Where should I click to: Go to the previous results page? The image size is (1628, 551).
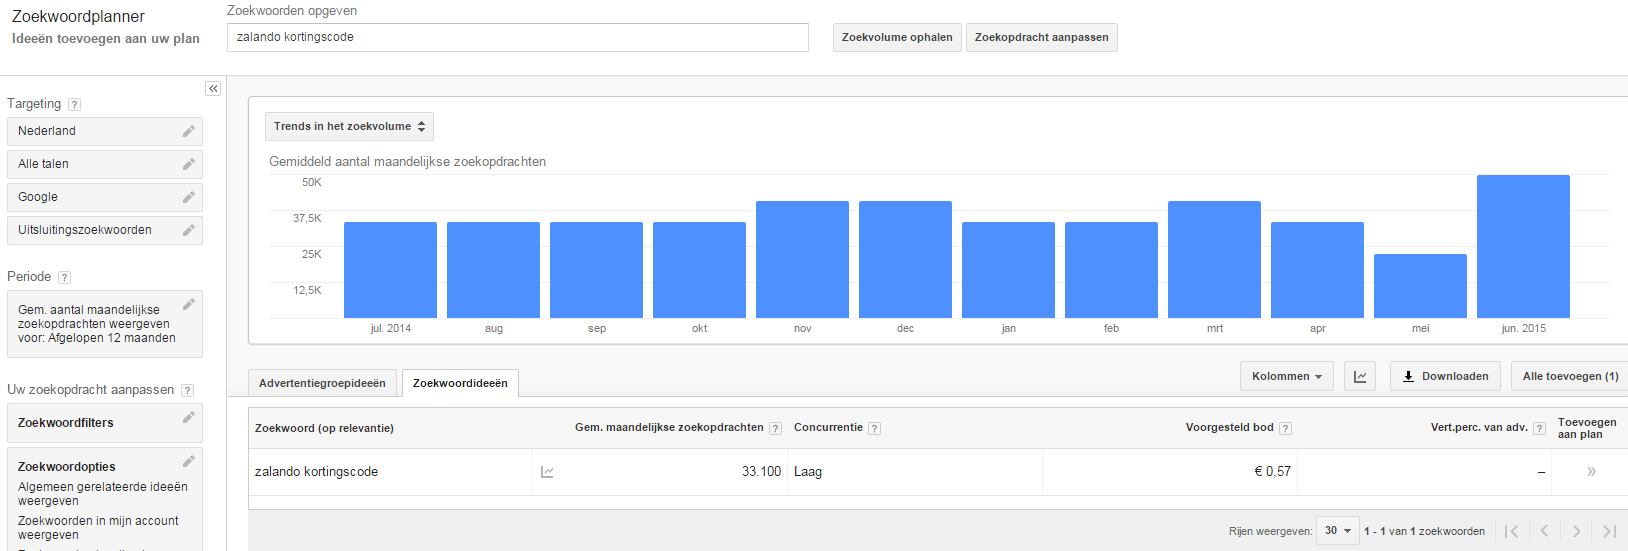pos(1544,531)
